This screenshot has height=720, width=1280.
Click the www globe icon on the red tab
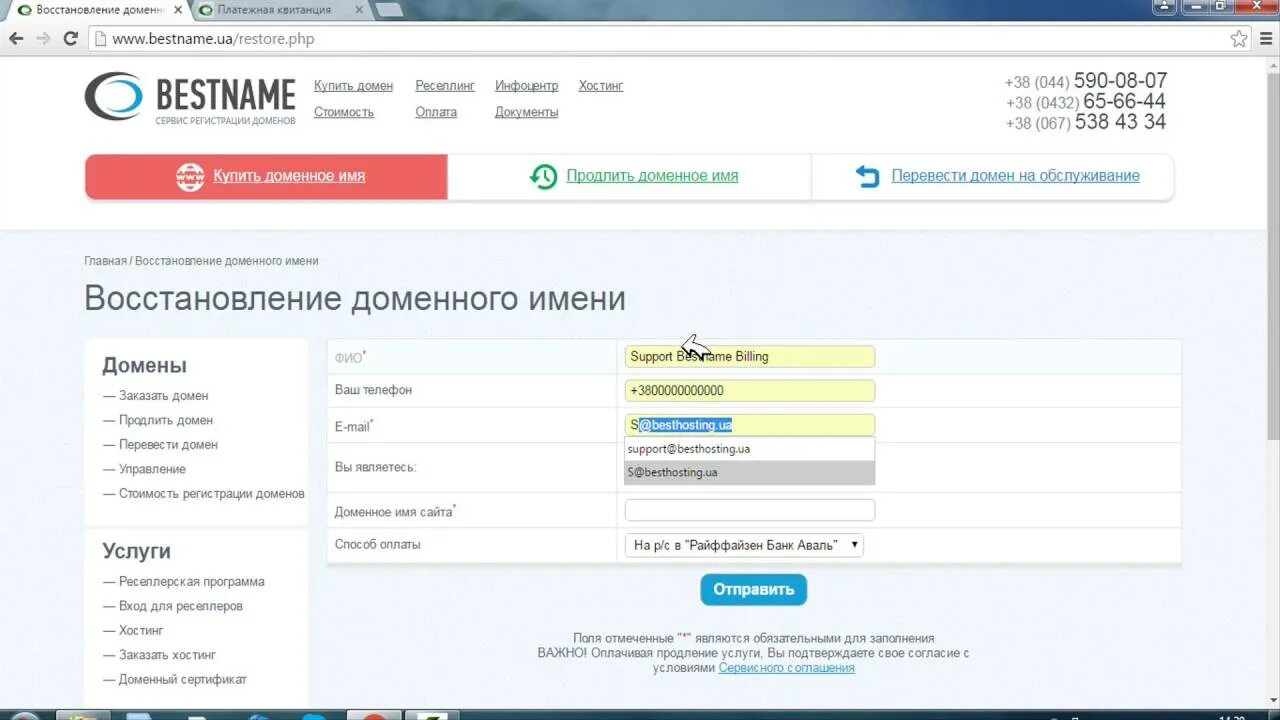click(190, 176)
